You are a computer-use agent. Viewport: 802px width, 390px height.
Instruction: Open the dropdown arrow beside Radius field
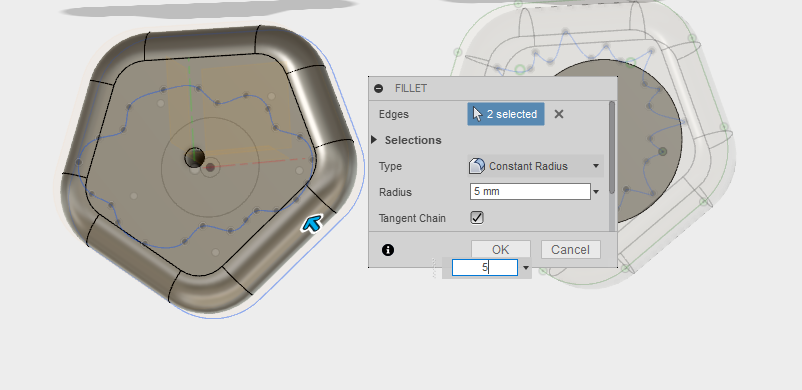[596, 192]
